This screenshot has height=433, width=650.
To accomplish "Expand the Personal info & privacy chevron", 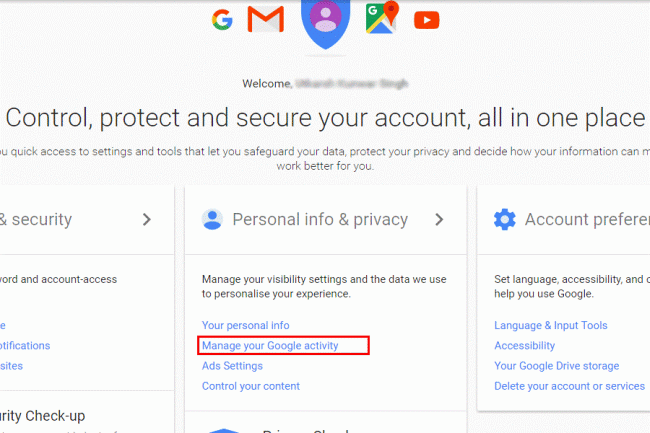I will pos(438,219).
